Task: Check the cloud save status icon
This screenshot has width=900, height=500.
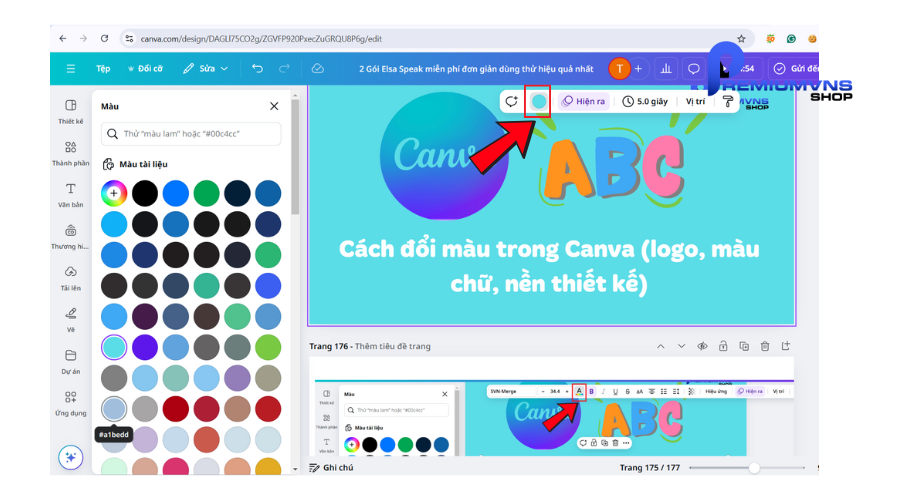Action: tap(317, 68)
